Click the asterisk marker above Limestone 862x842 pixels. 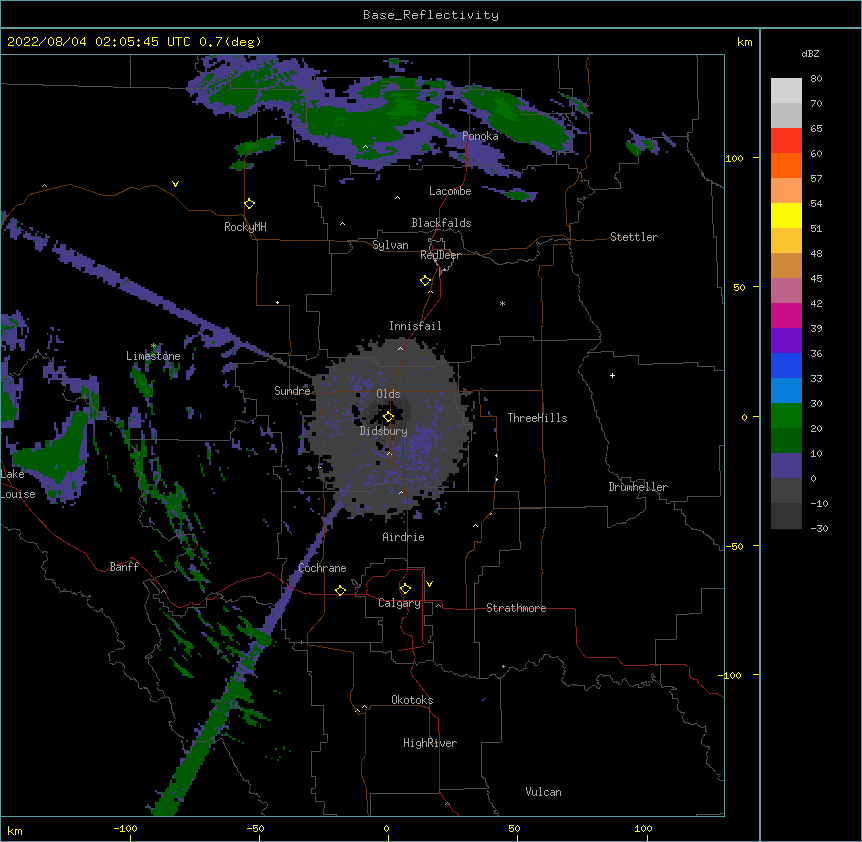pos(154,346)
